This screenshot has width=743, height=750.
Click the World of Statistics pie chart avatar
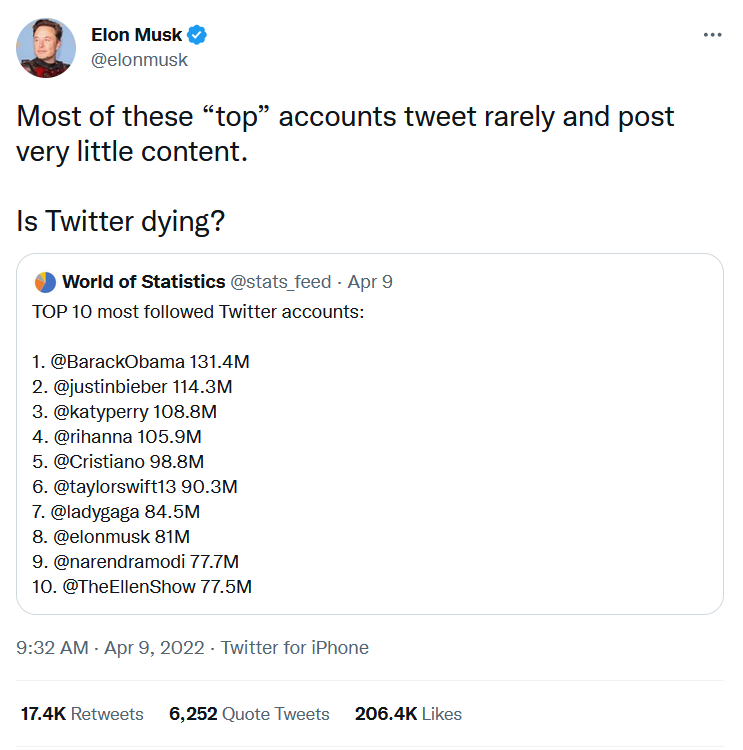[x=44, y=282]
